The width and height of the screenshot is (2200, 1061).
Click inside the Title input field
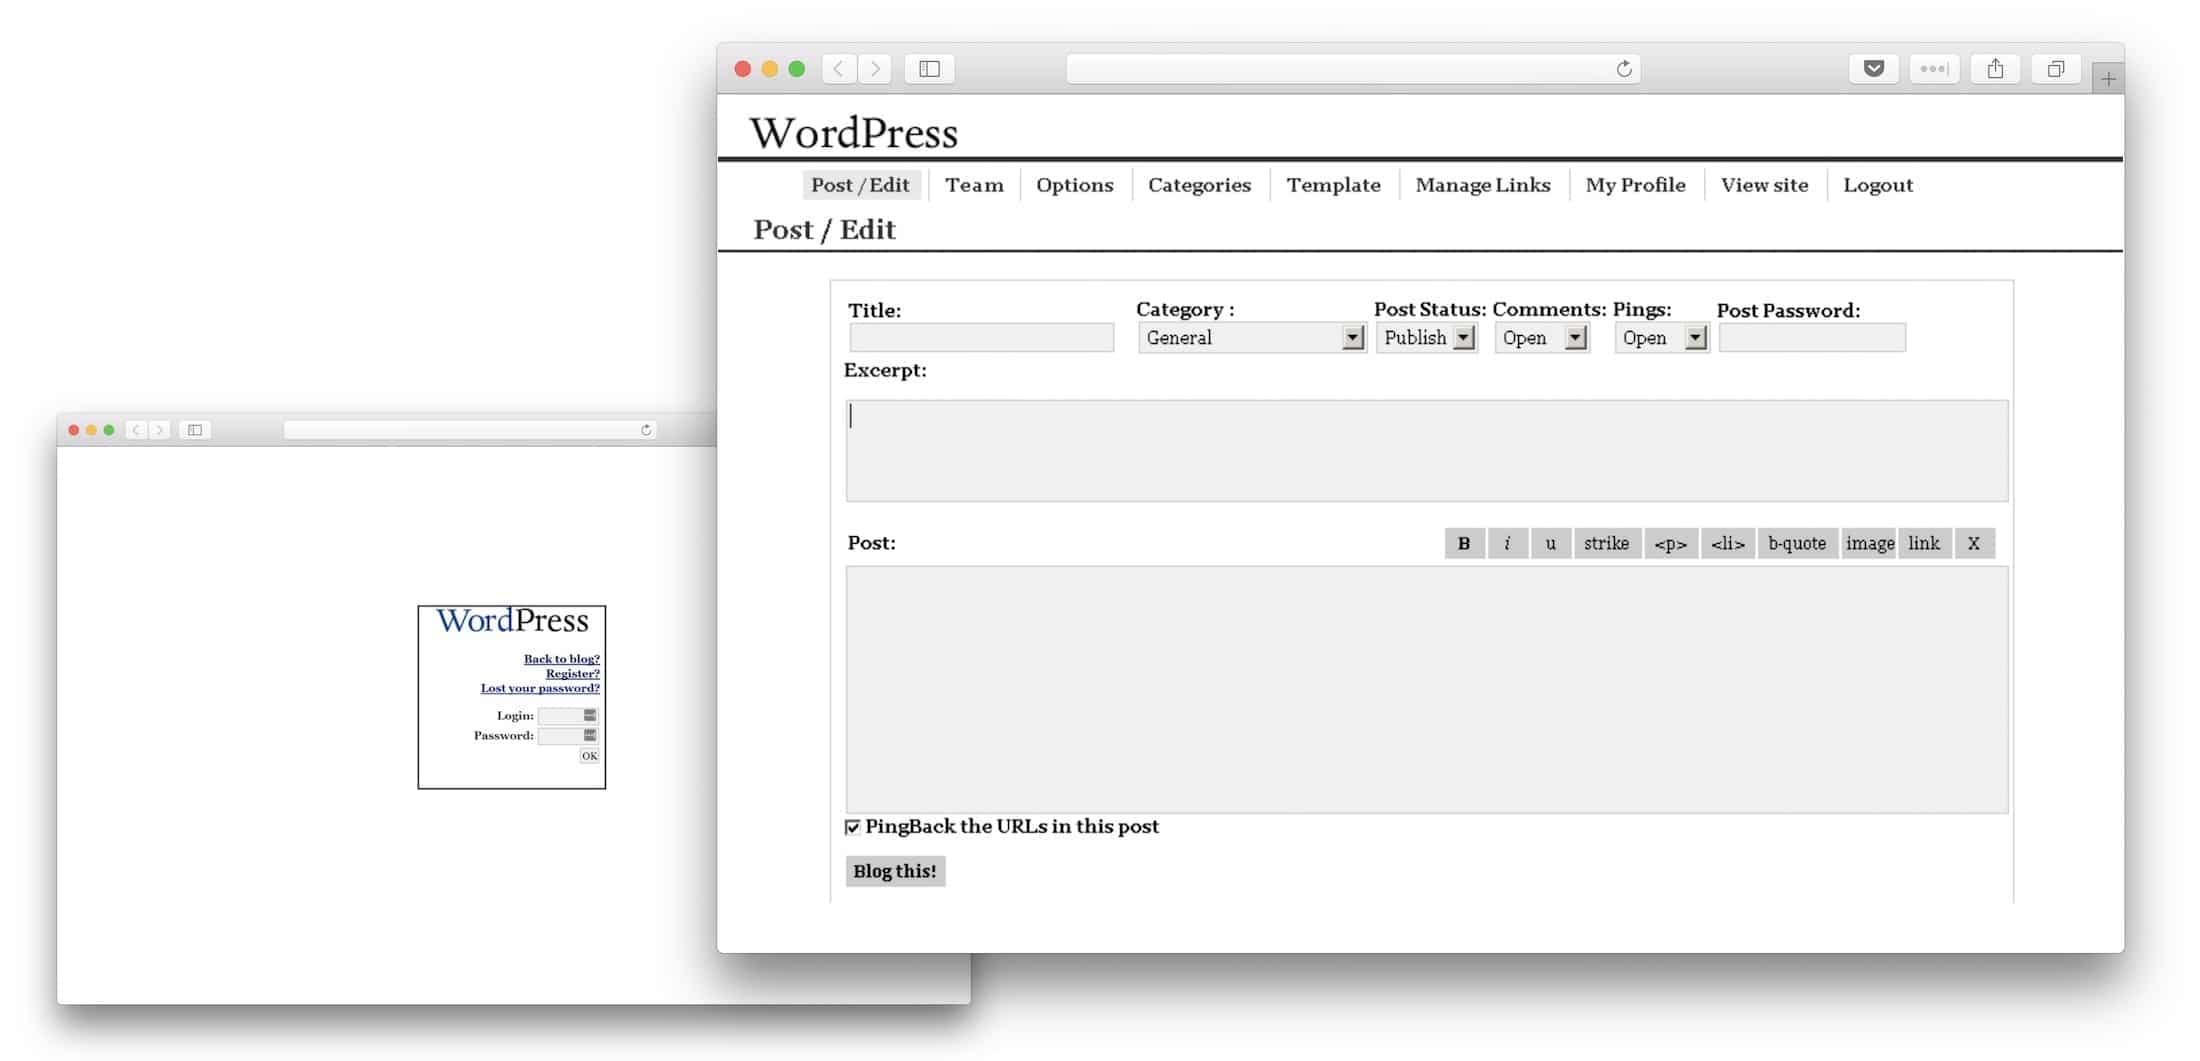point(981,338)
